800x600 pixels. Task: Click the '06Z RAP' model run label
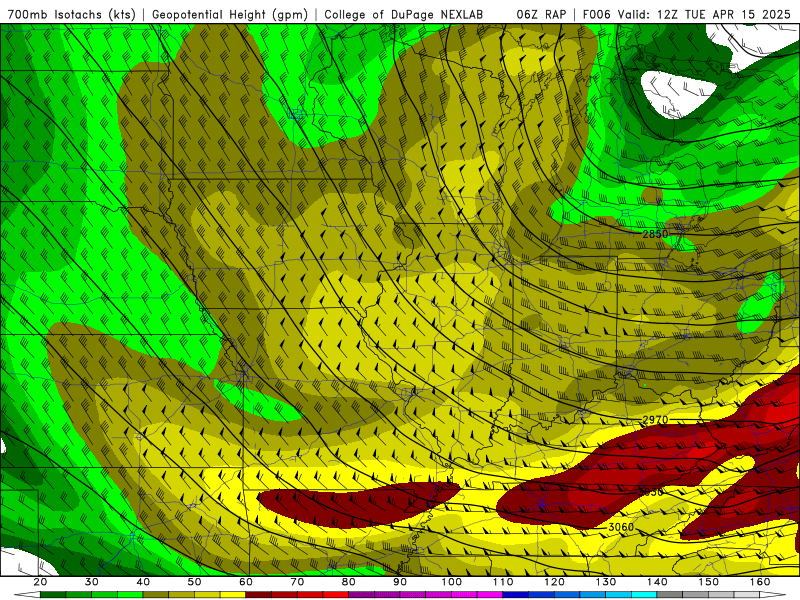(541, 14)
